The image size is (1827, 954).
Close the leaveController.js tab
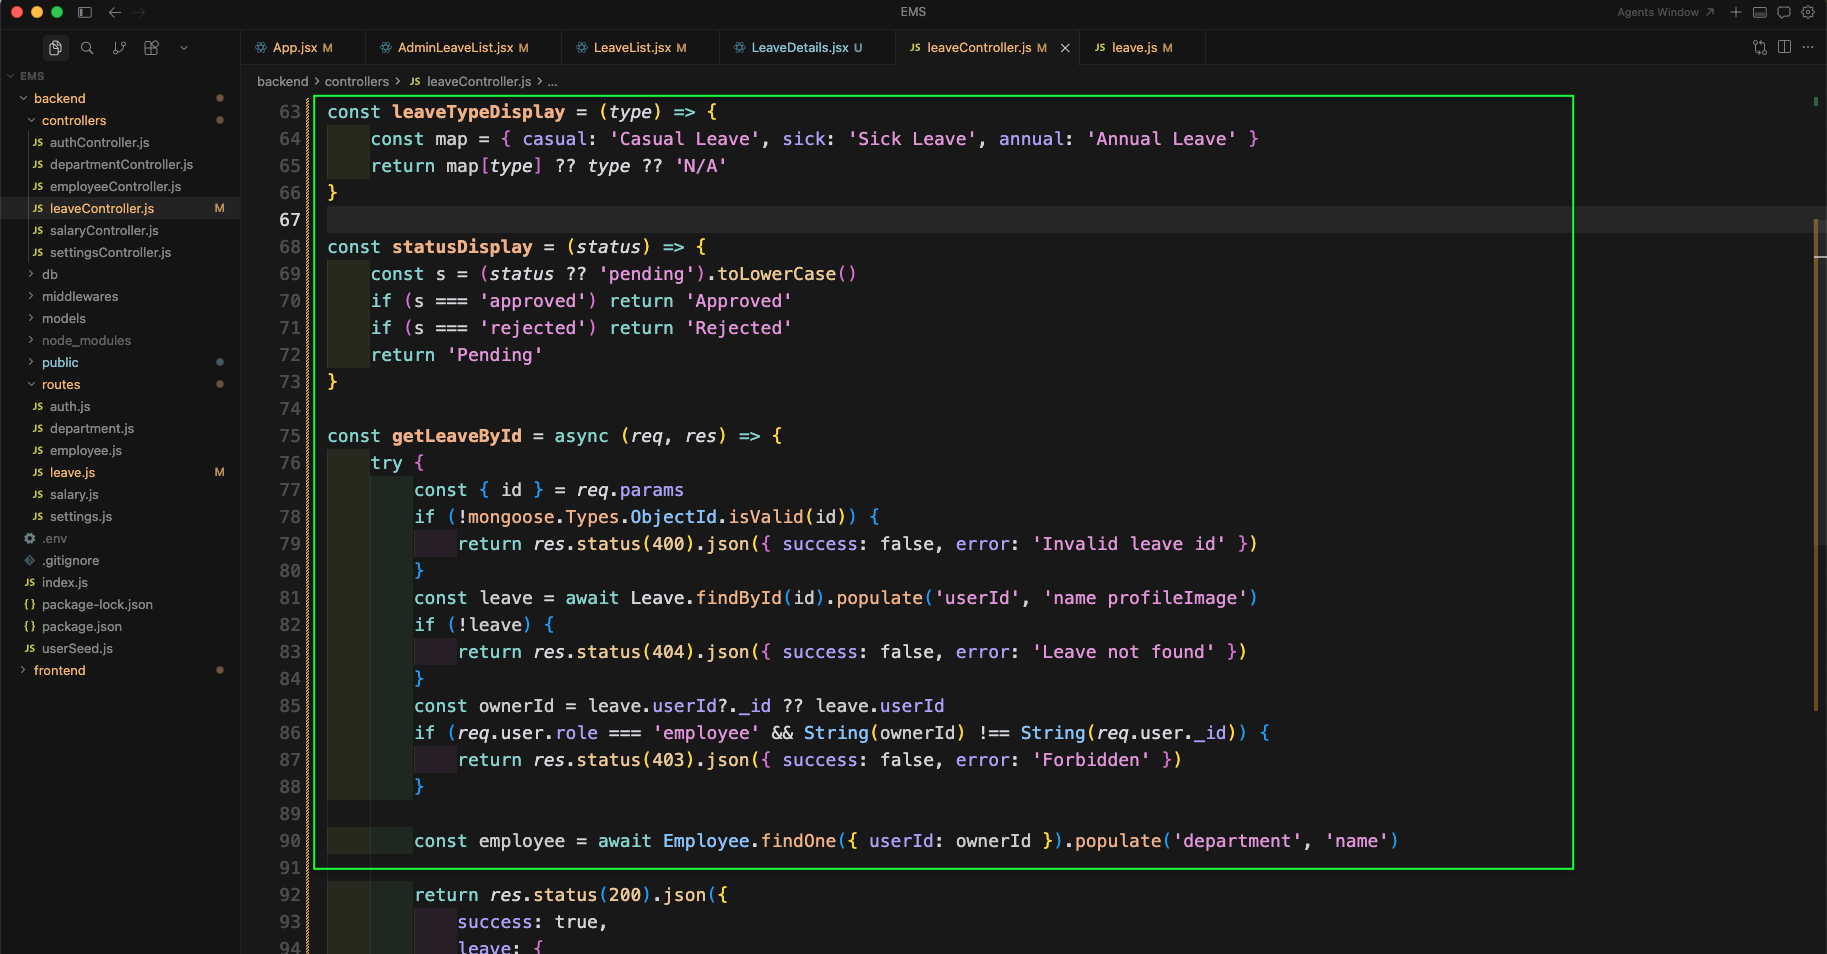click(1065, 48)
